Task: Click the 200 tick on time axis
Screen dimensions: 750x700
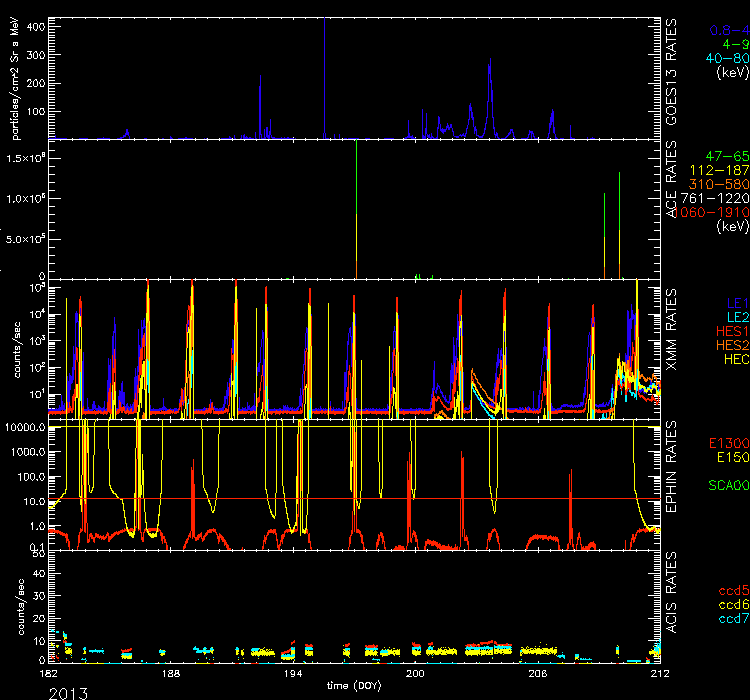Action: [415, 675]
